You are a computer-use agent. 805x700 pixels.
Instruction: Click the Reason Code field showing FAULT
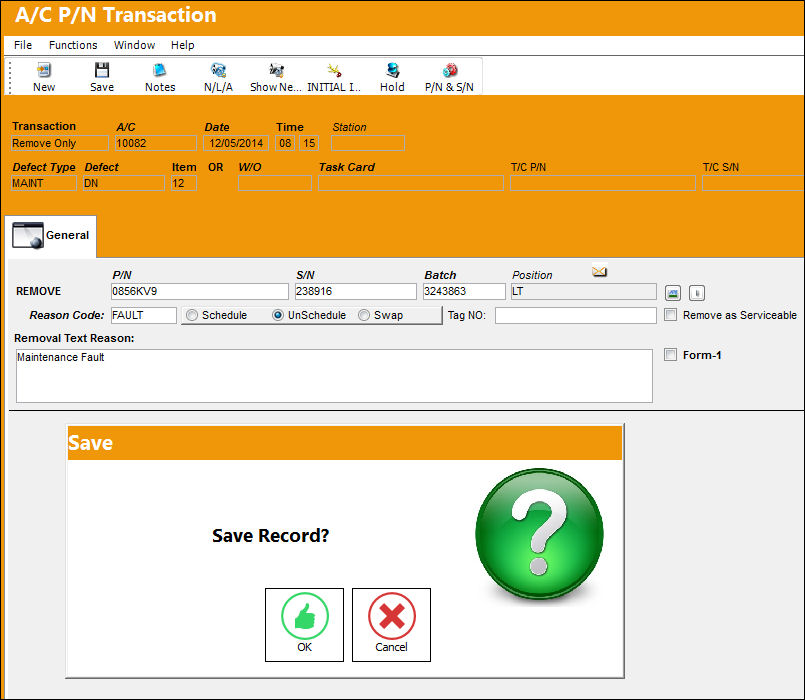click(144, 315)
